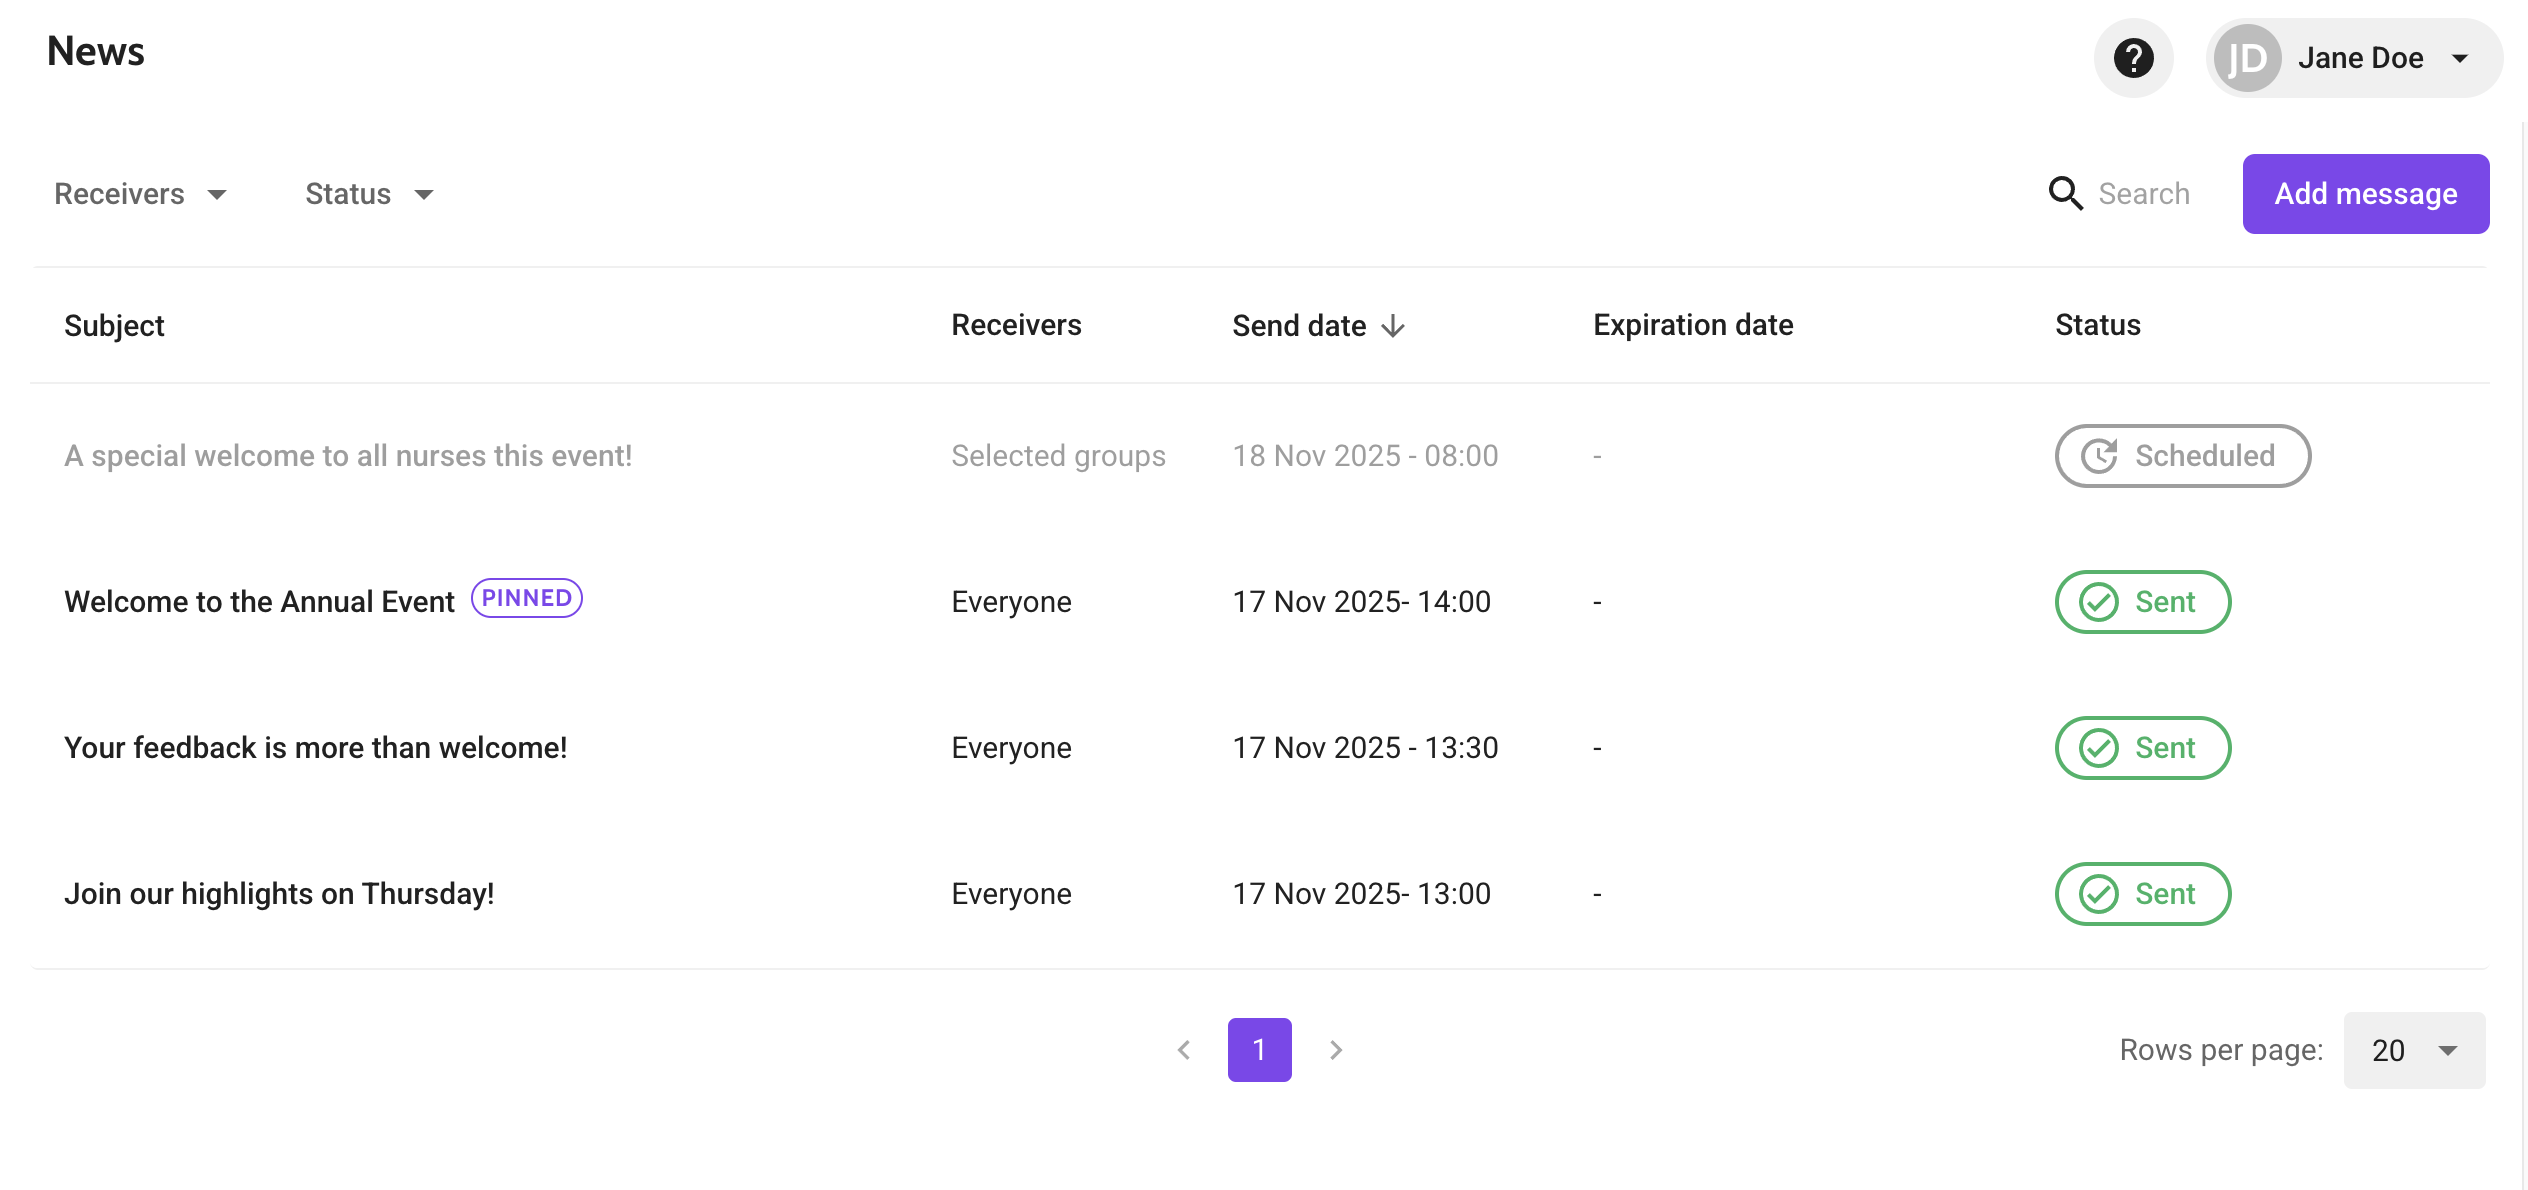Click the Add message button
This screenshot has width=2528, height=1190.
(2365, 194)
